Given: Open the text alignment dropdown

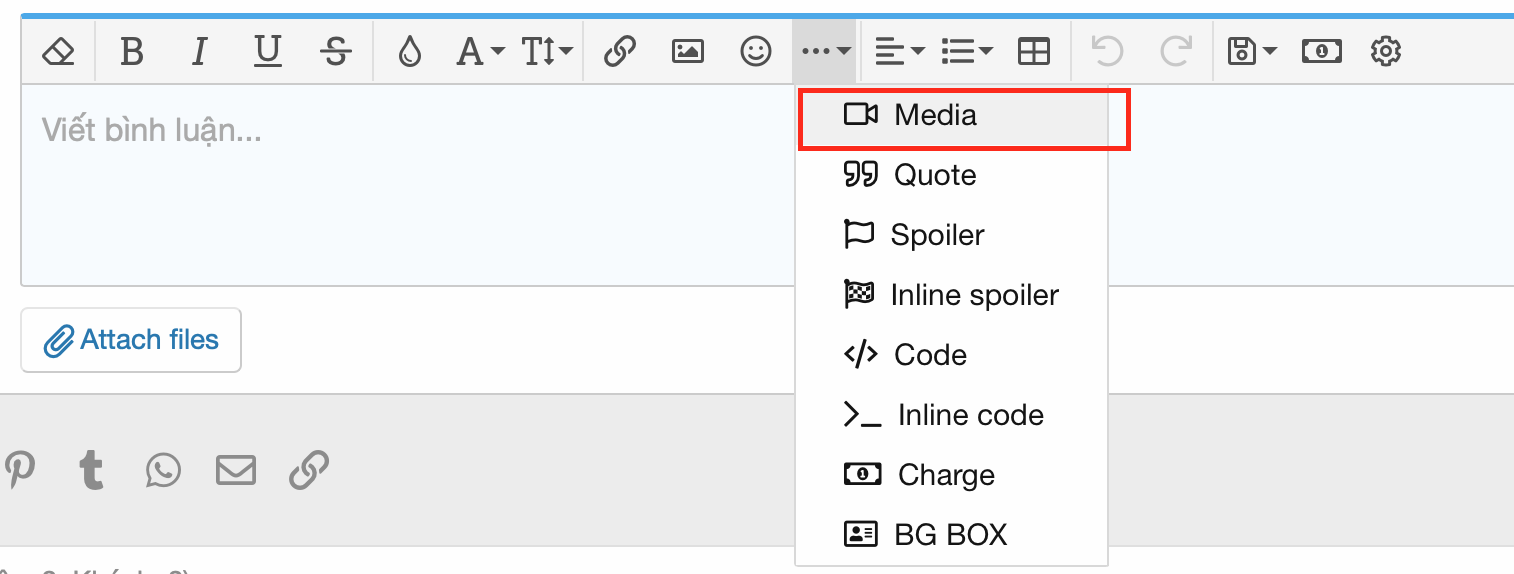Looking at the screenshot, I should 899,51.
